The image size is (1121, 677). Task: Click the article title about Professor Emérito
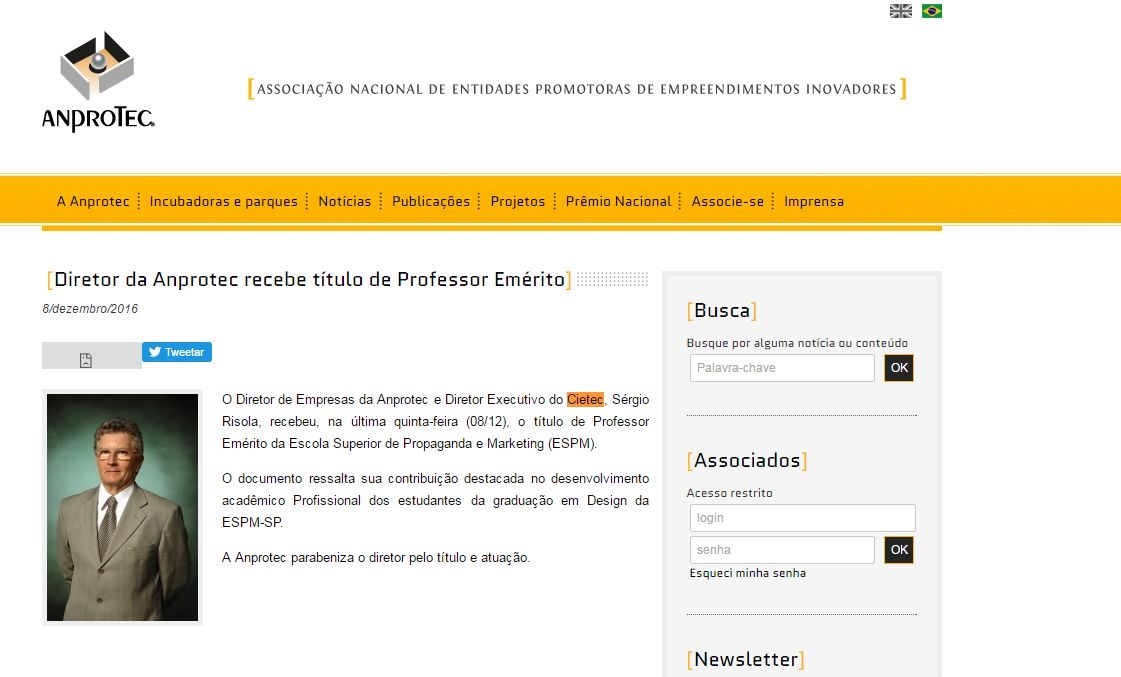click(x=310, y=280)
